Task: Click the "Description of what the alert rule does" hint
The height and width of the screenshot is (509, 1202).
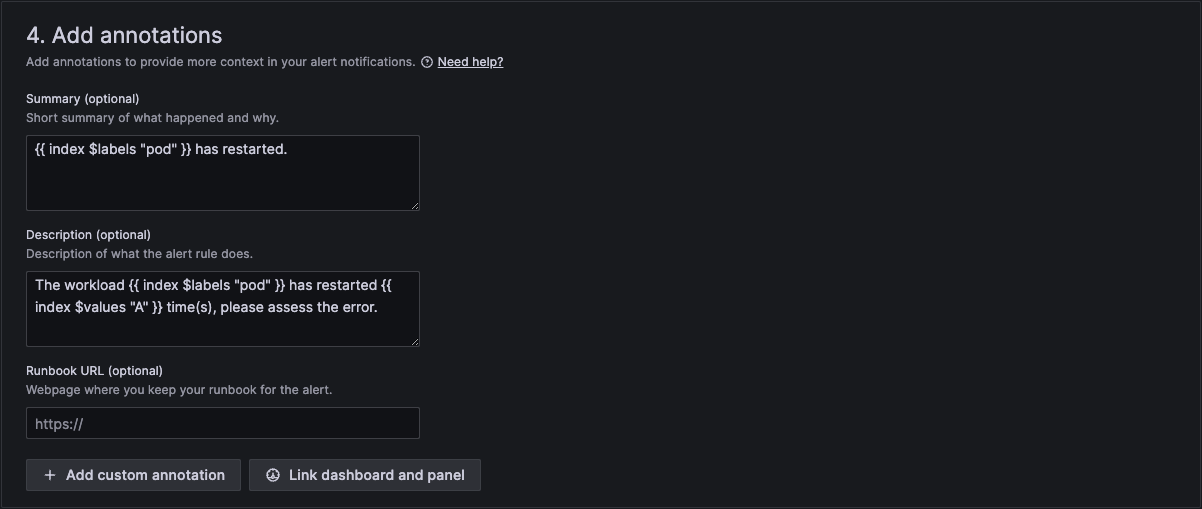Action: click(x=139, y=254)
